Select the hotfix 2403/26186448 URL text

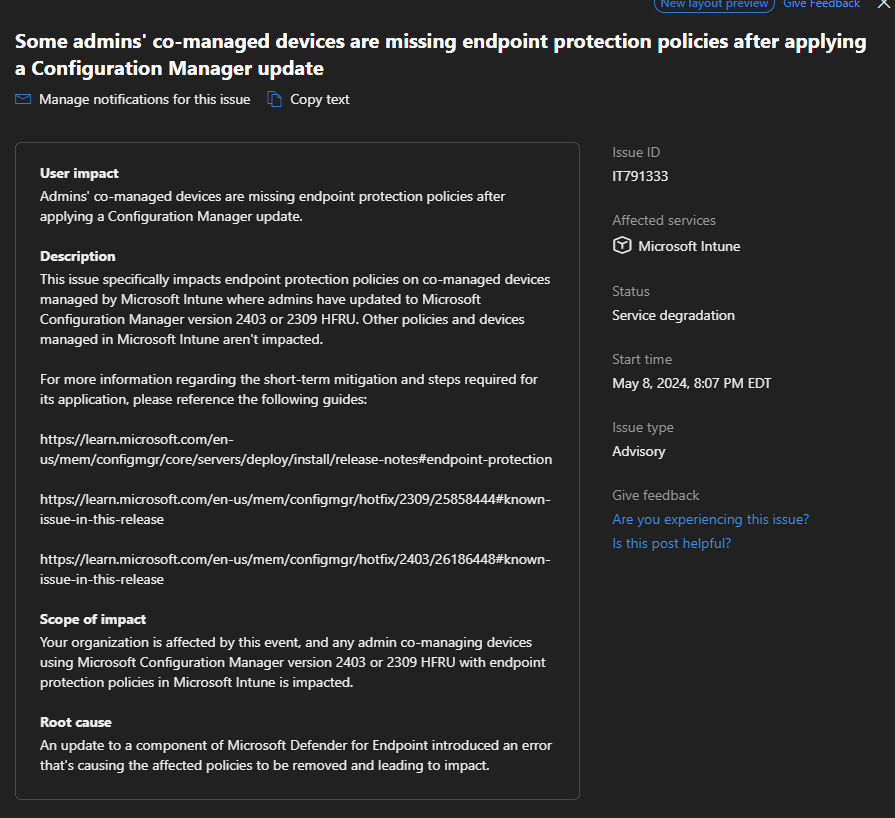pos(295,569)
